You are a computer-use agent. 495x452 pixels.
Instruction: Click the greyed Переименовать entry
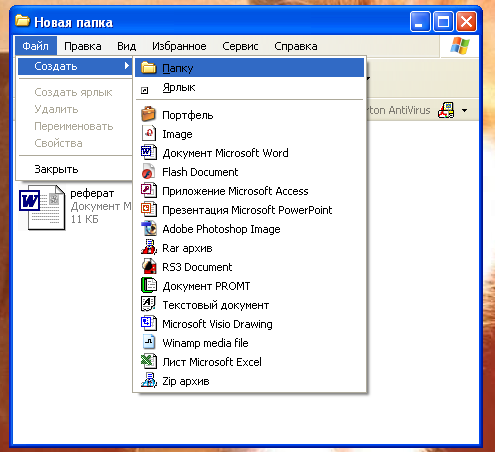click(75, 126)
